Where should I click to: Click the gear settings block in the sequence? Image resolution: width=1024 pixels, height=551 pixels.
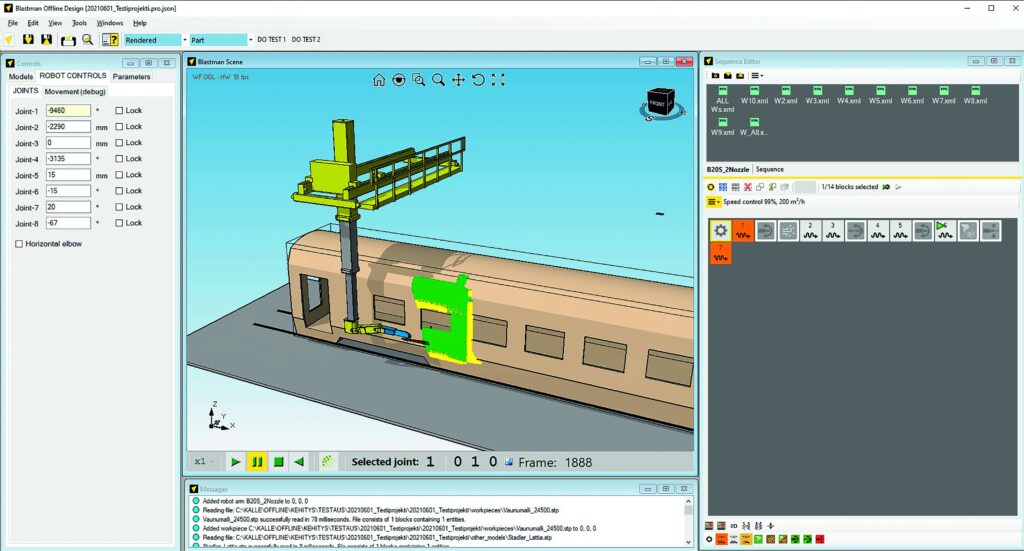pos(720,230)
